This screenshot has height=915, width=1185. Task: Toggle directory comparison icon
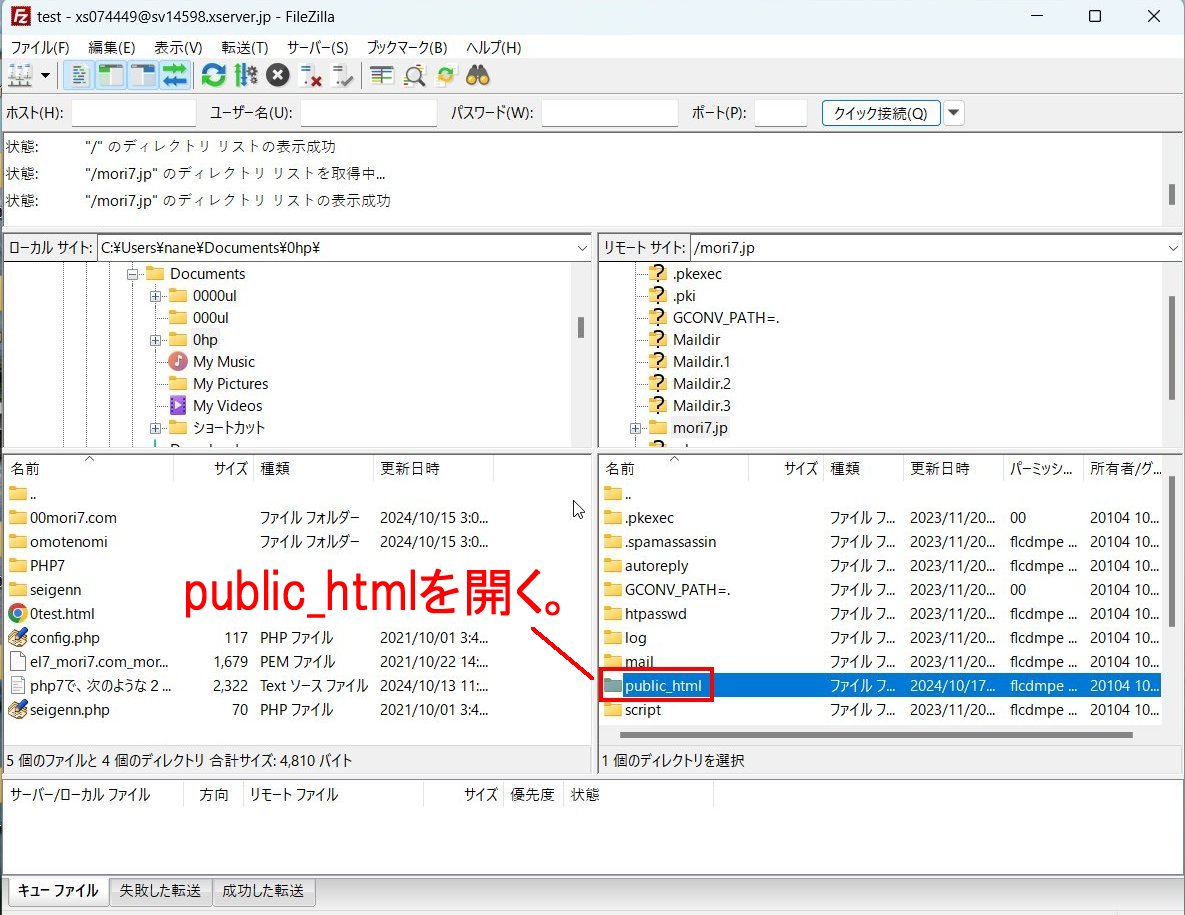414,76
